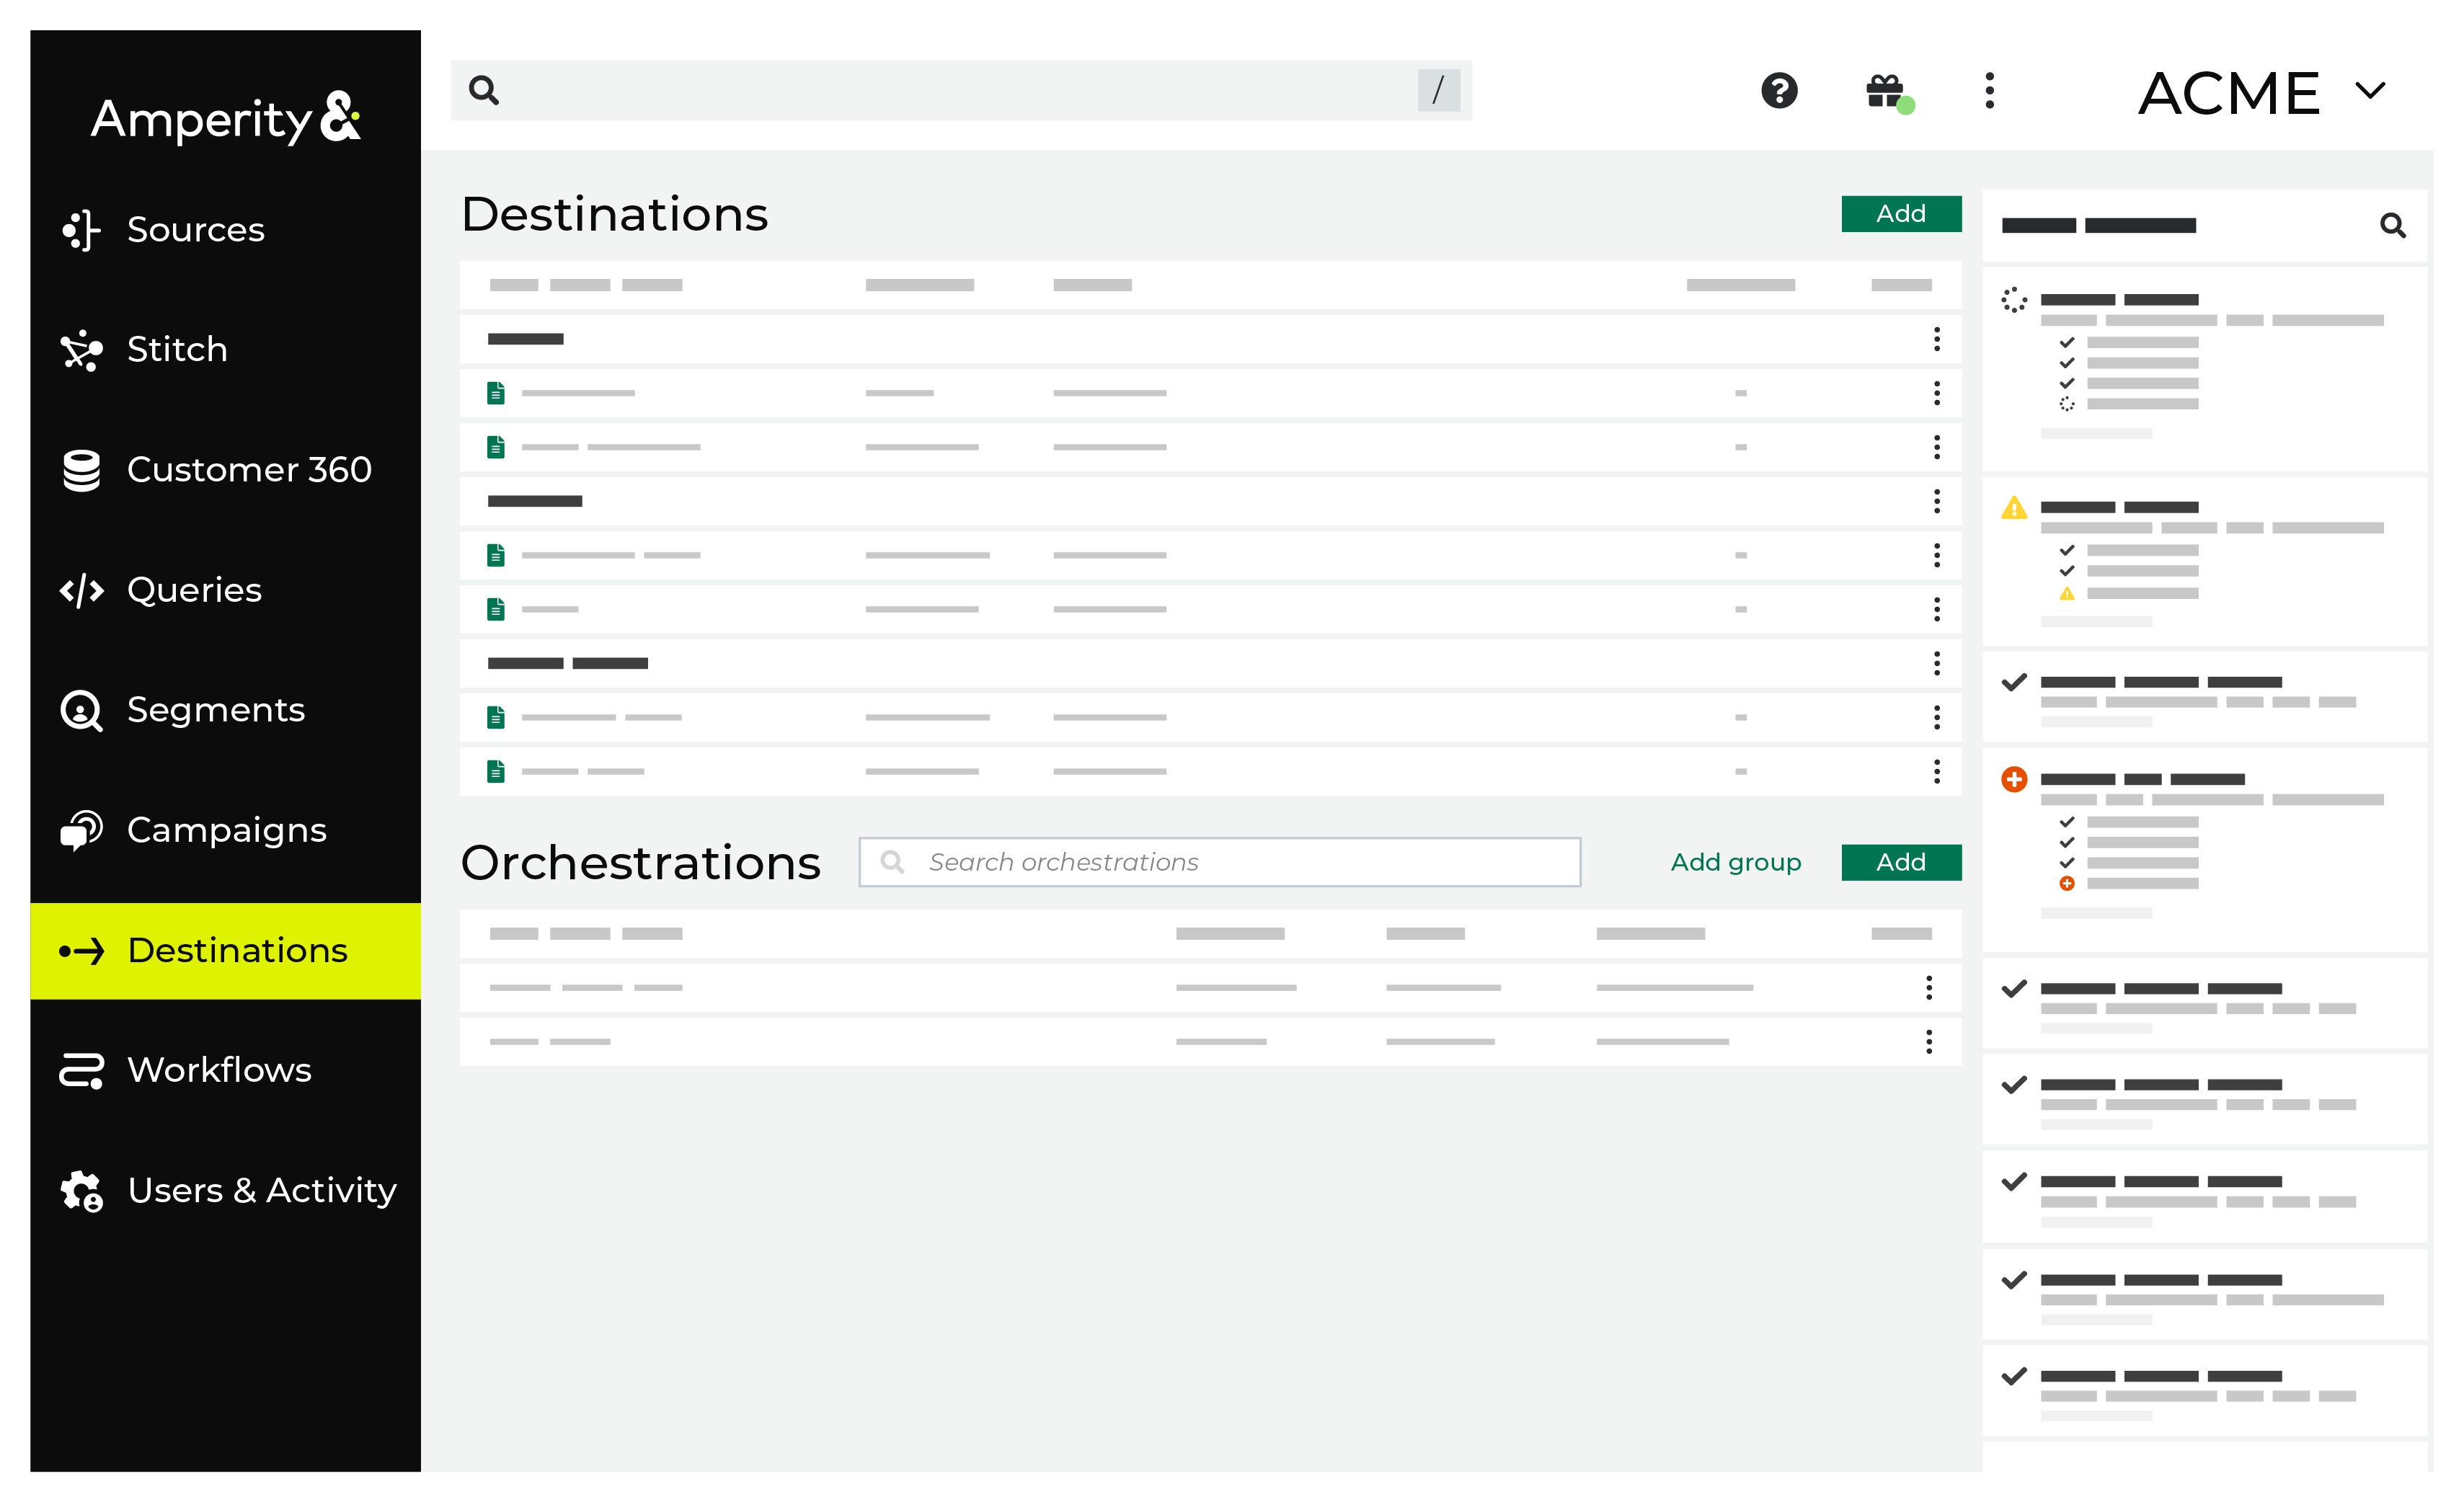The height and width of the screenshot is (1502, 2464).
Task: Click the Destinations arrow icon in sidebar
Action: [x=82, y=951]
